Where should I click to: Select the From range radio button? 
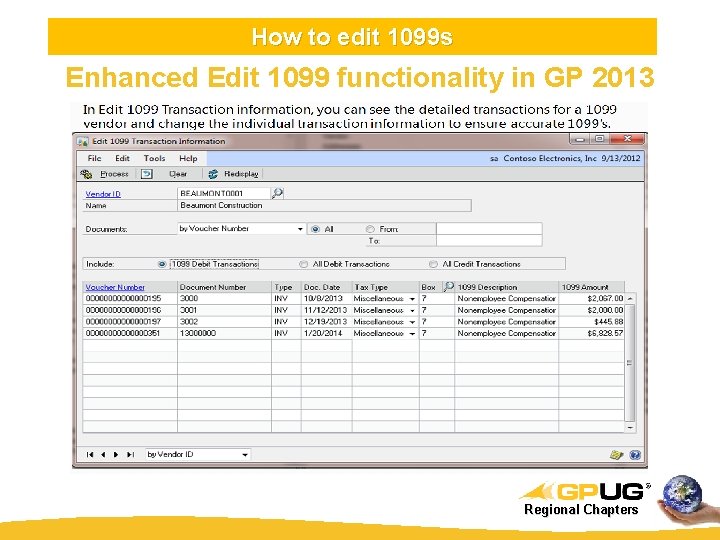(370, 229)
